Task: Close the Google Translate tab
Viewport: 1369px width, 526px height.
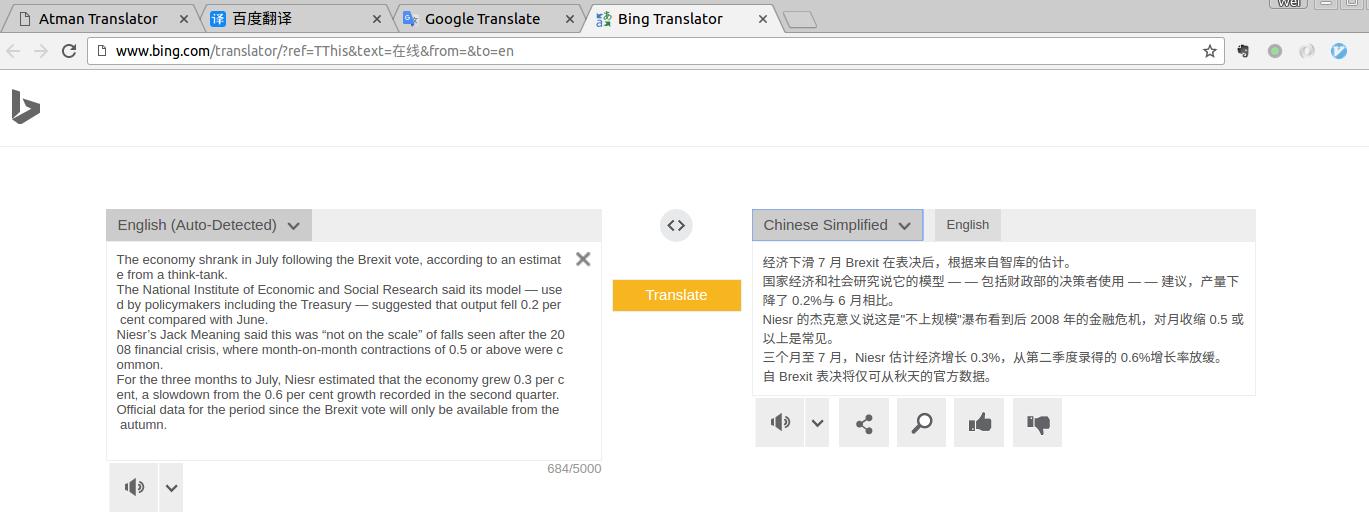Action: point(570,19)
